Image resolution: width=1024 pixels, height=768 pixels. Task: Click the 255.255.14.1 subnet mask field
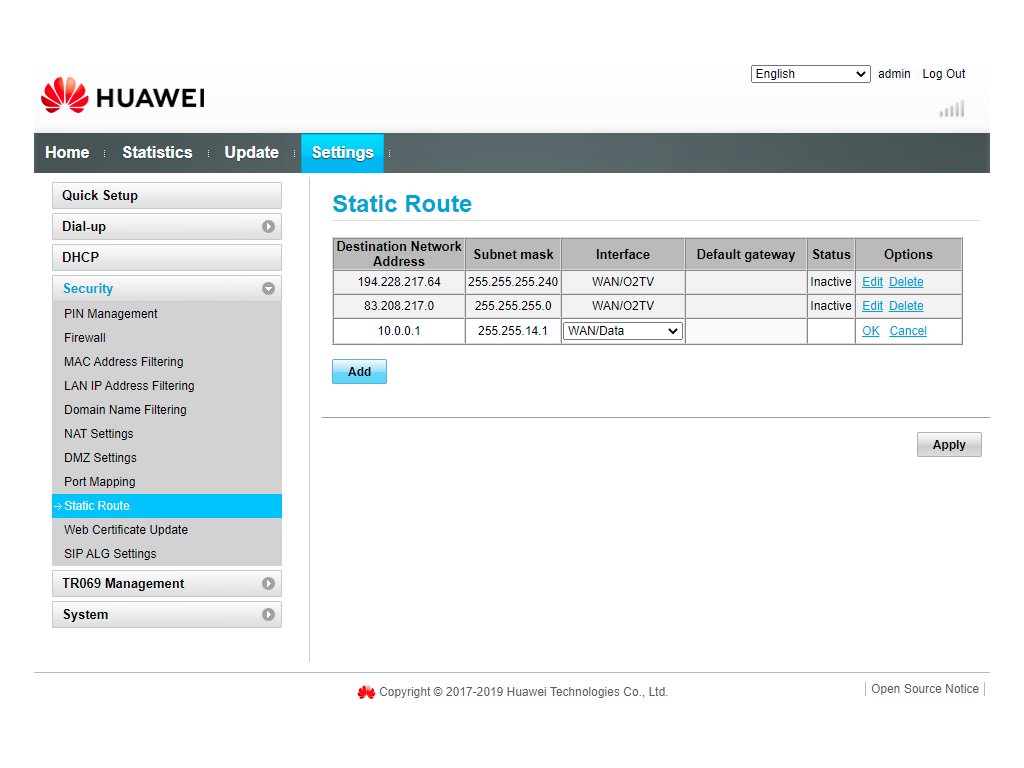(x=513, y=331)
